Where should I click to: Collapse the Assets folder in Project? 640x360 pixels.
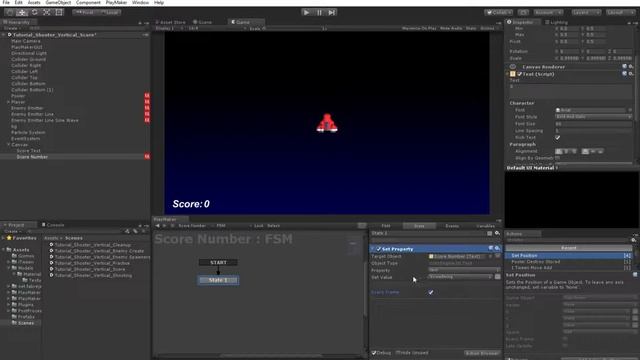pyautogui.click(x=4, y=249)
